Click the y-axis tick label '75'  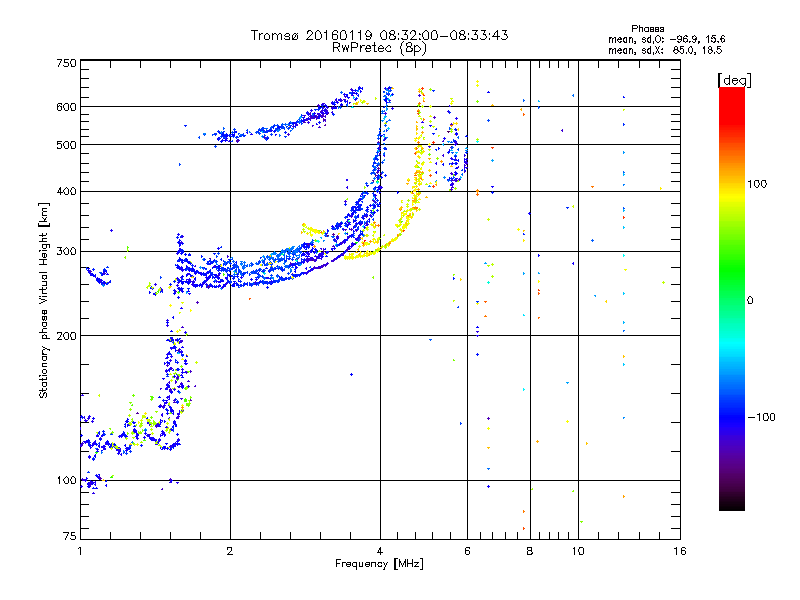(70, 536)
